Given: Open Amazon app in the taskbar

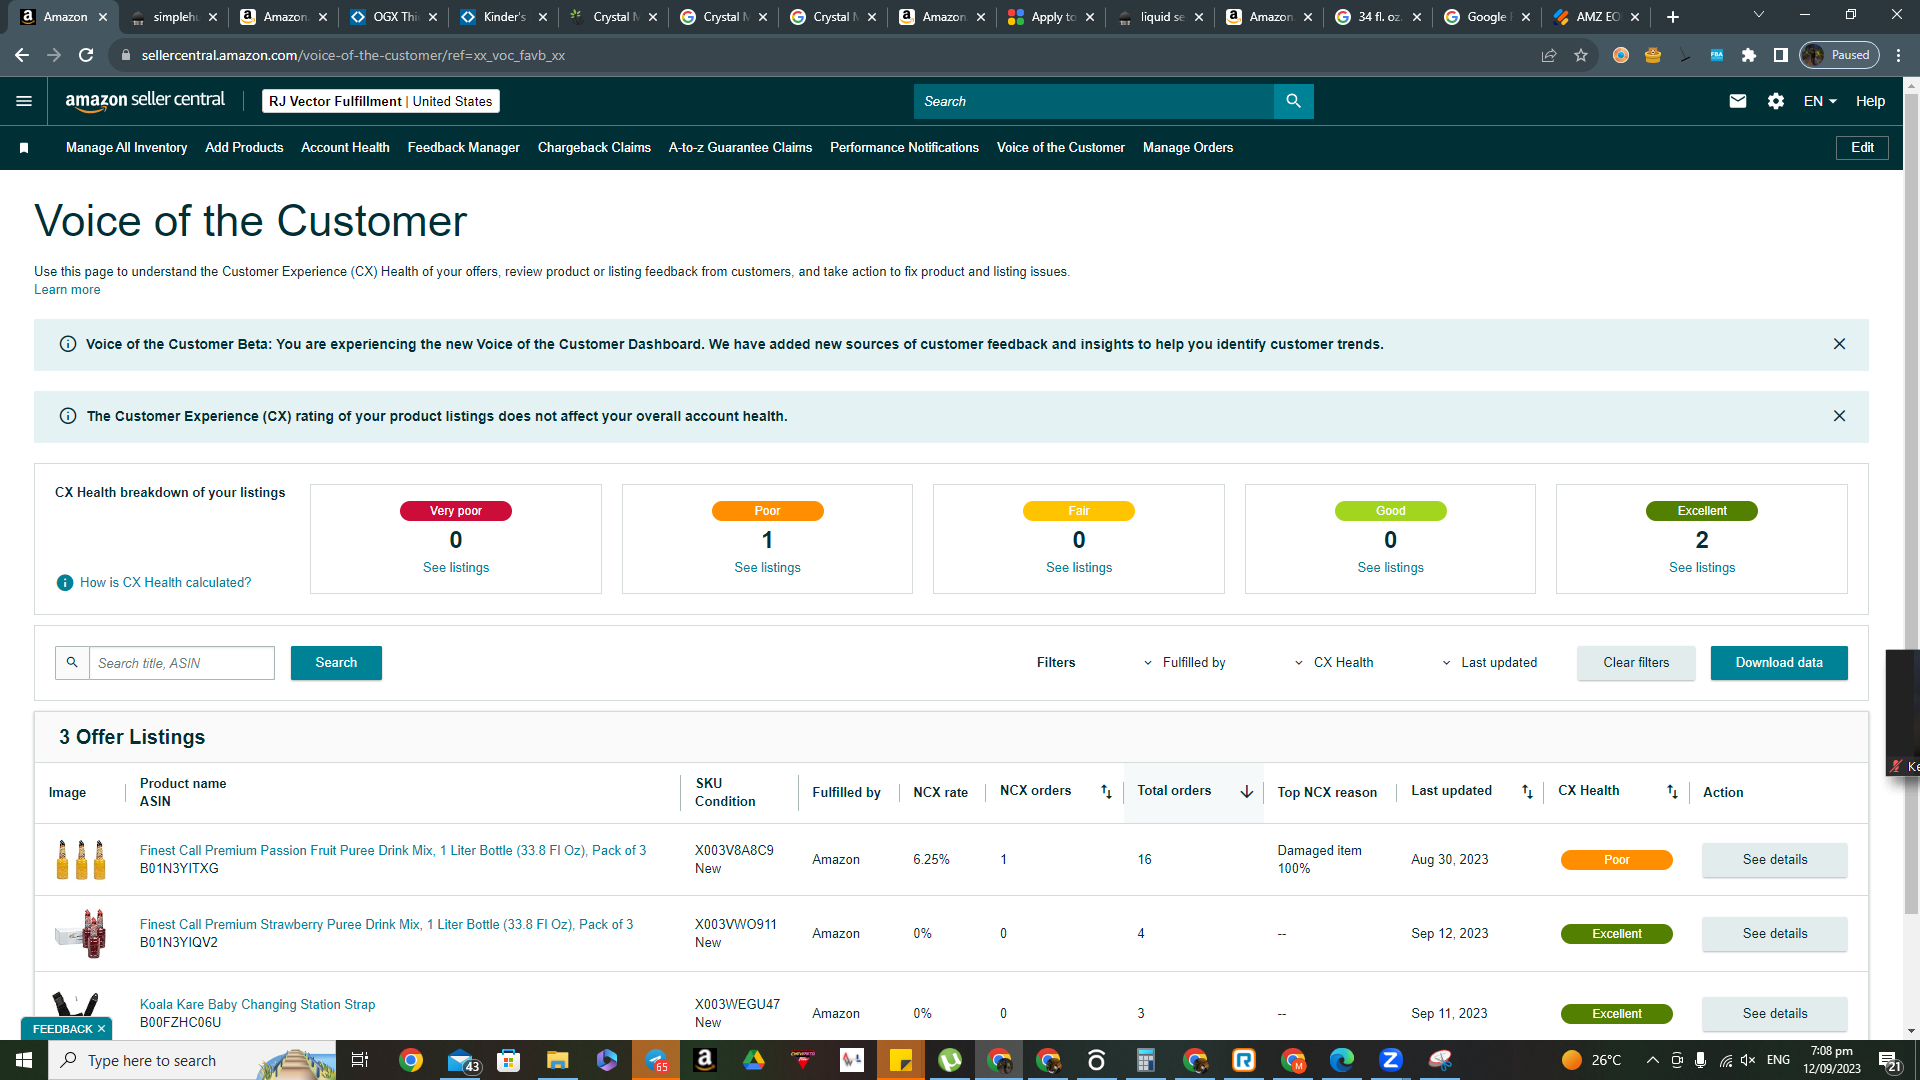Looking at the screenshot, I should coord(705,1060).
